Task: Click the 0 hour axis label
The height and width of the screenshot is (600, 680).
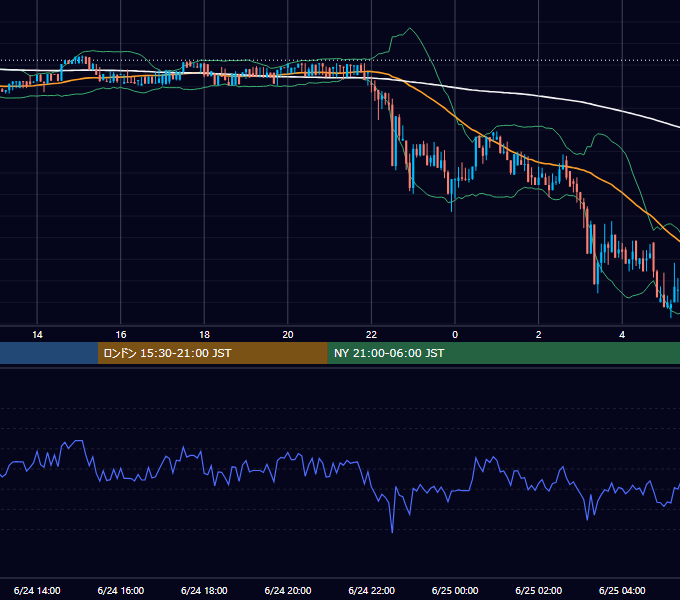Action: pyautogui.click(x=455, y=335)
